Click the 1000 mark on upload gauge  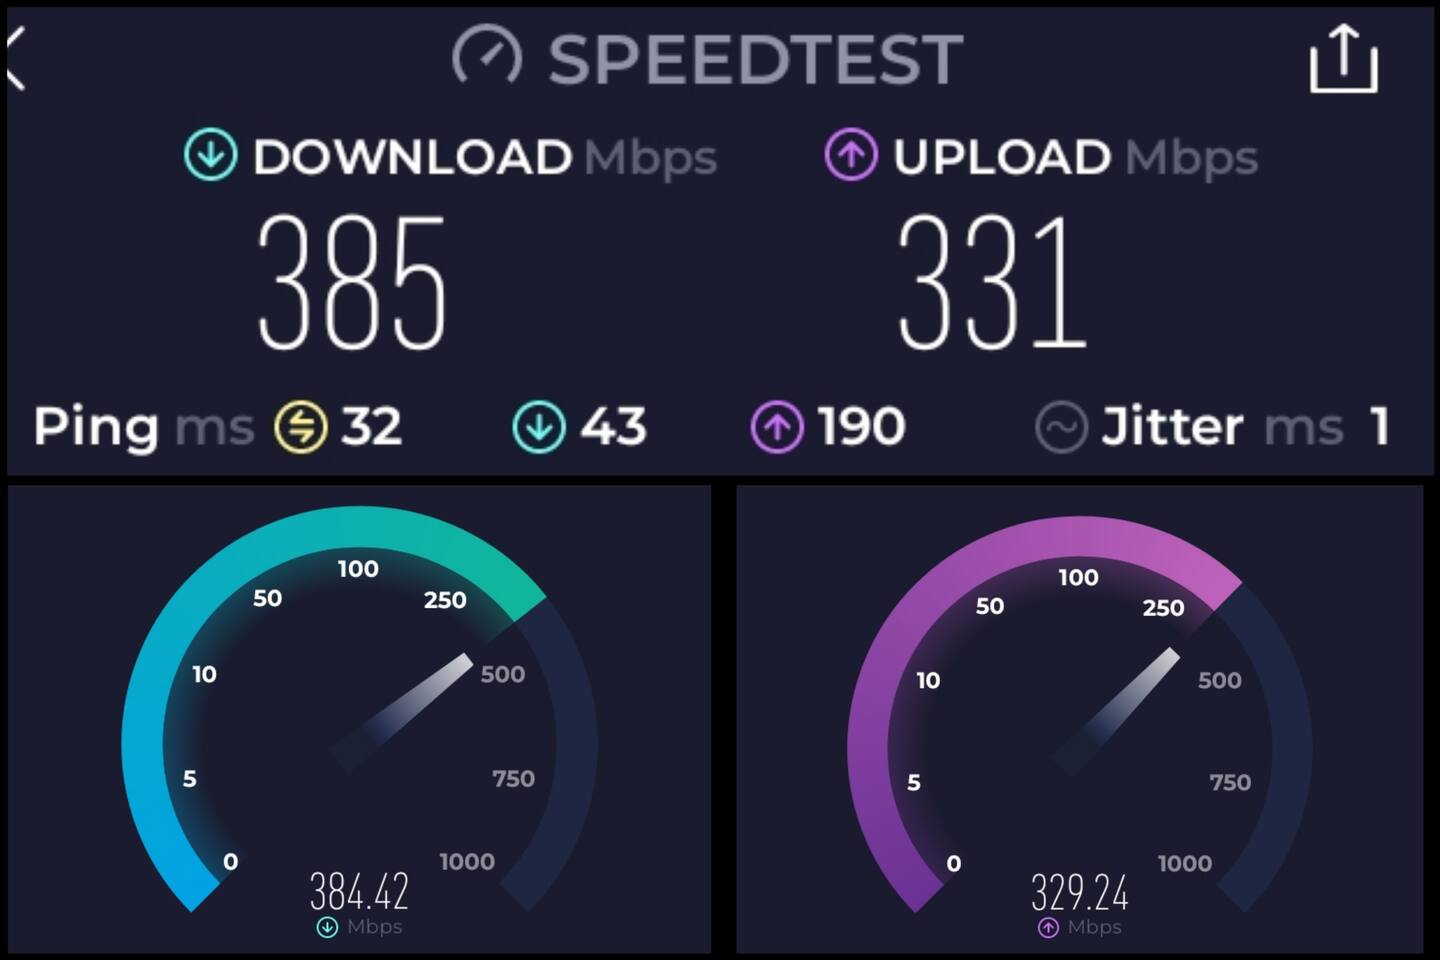point(1184,863)
